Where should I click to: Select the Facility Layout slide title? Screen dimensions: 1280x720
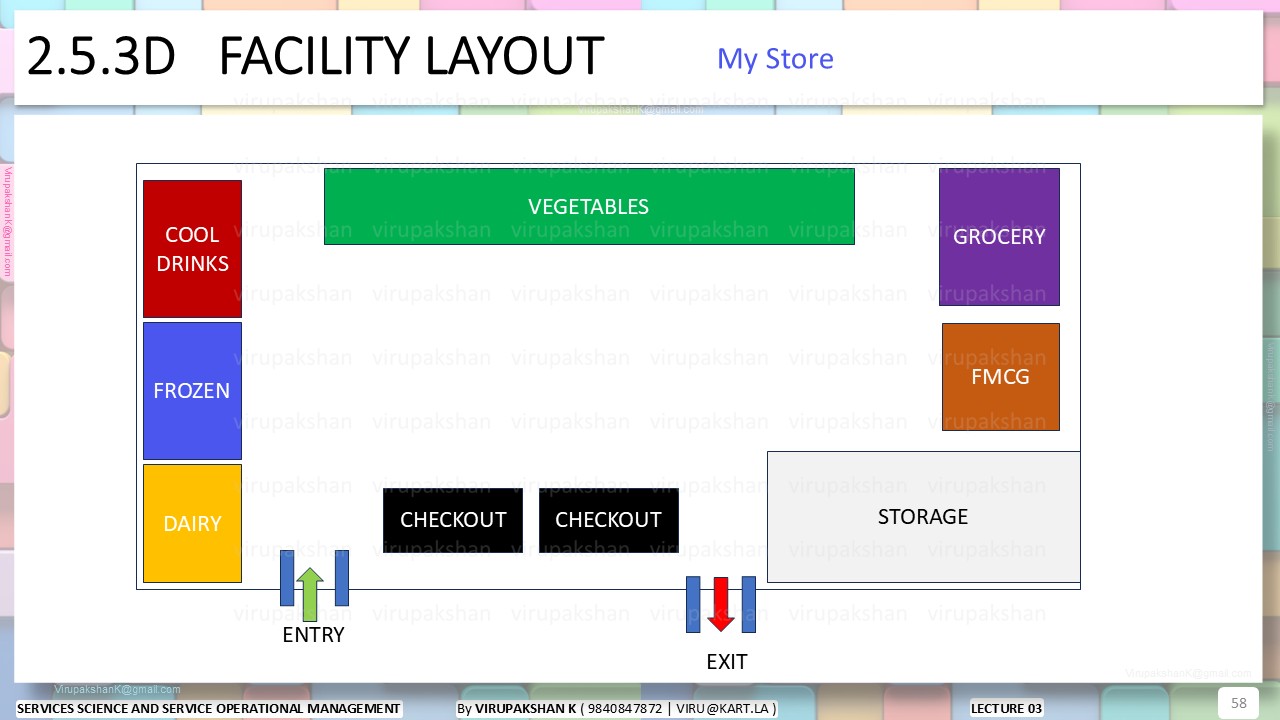[315, 56]
